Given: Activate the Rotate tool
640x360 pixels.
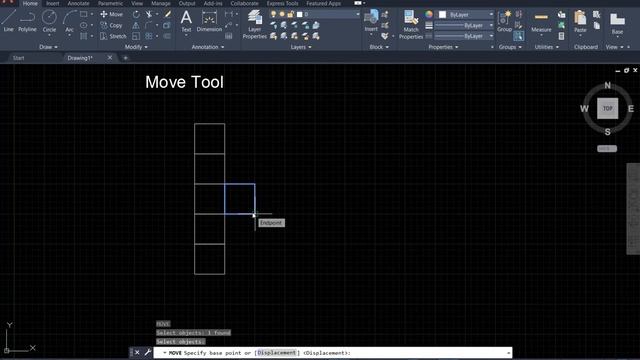Looking at the screenshot, I should 136,14.
